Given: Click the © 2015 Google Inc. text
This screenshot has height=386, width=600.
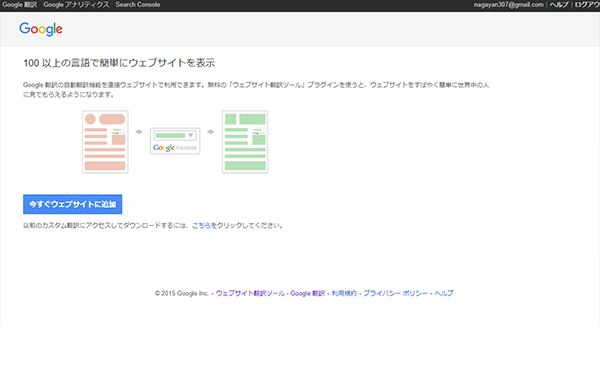Looking at the screenshot, I should click(x=182, y=293).
